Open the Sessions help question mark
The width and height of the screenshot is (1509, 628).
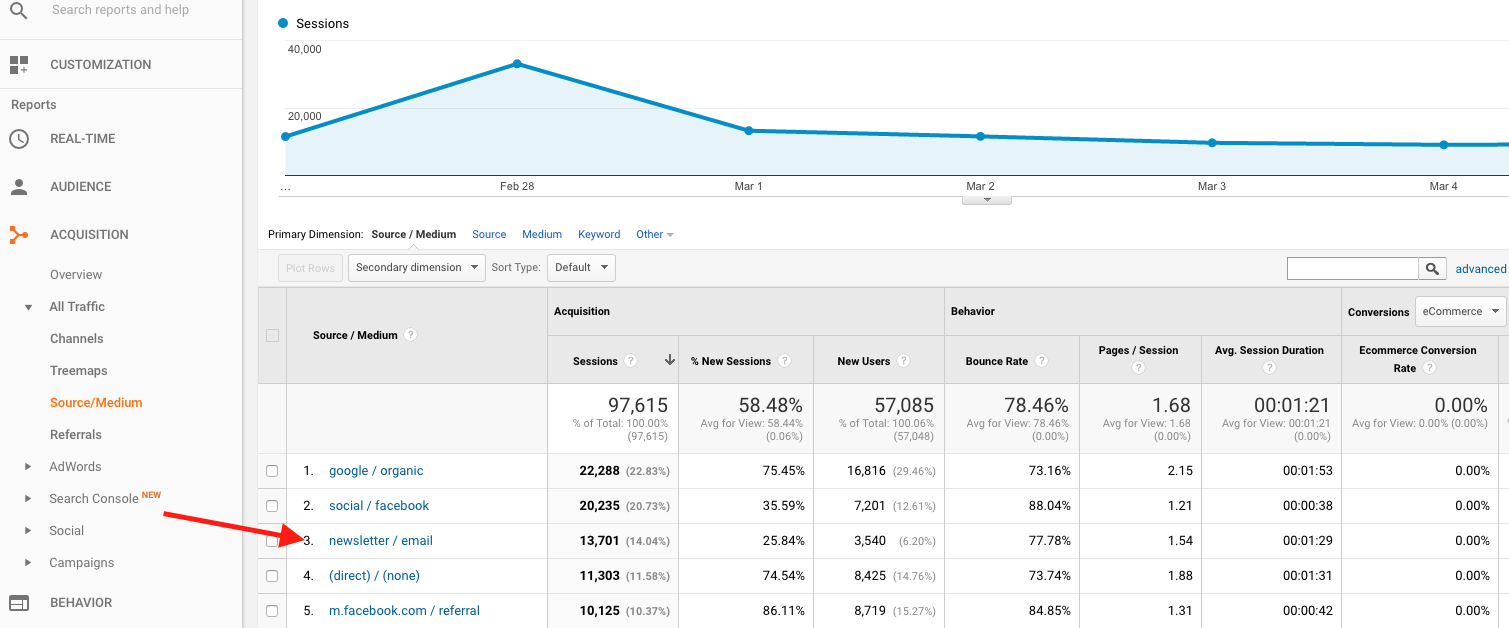[628, 360]
